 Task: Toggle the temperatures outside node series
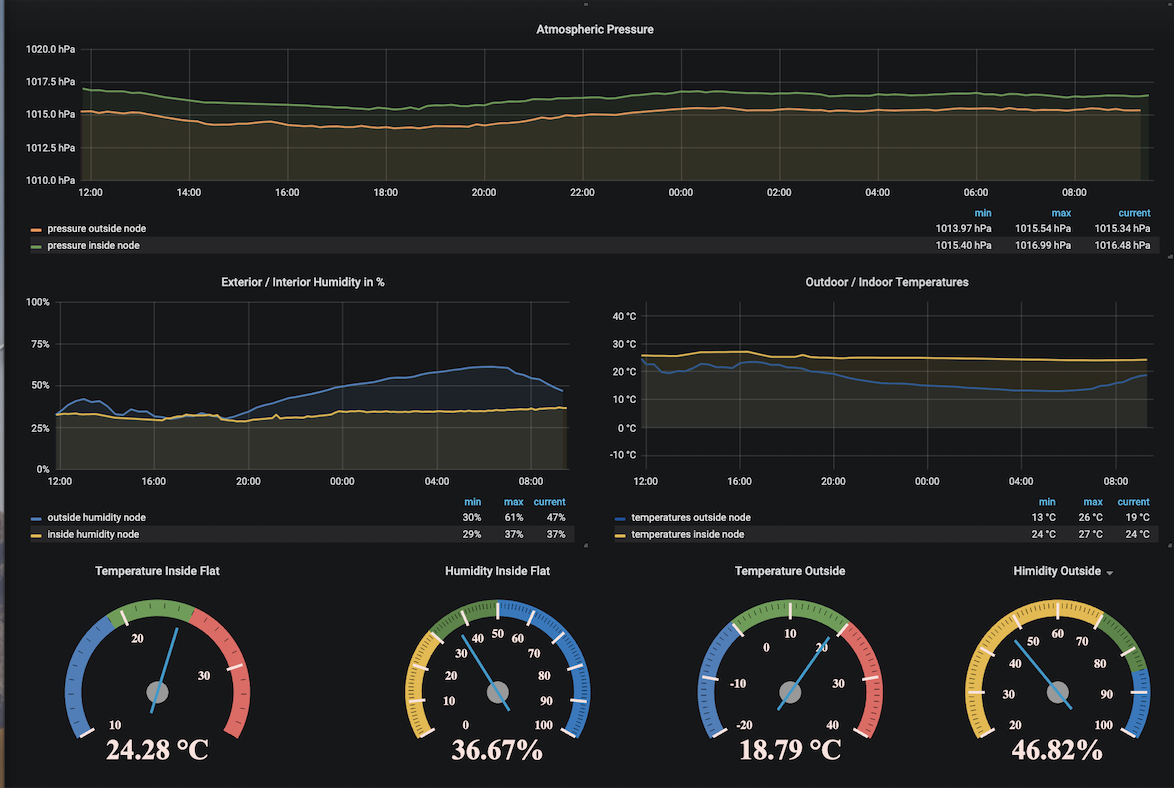[x=691, y=518]
